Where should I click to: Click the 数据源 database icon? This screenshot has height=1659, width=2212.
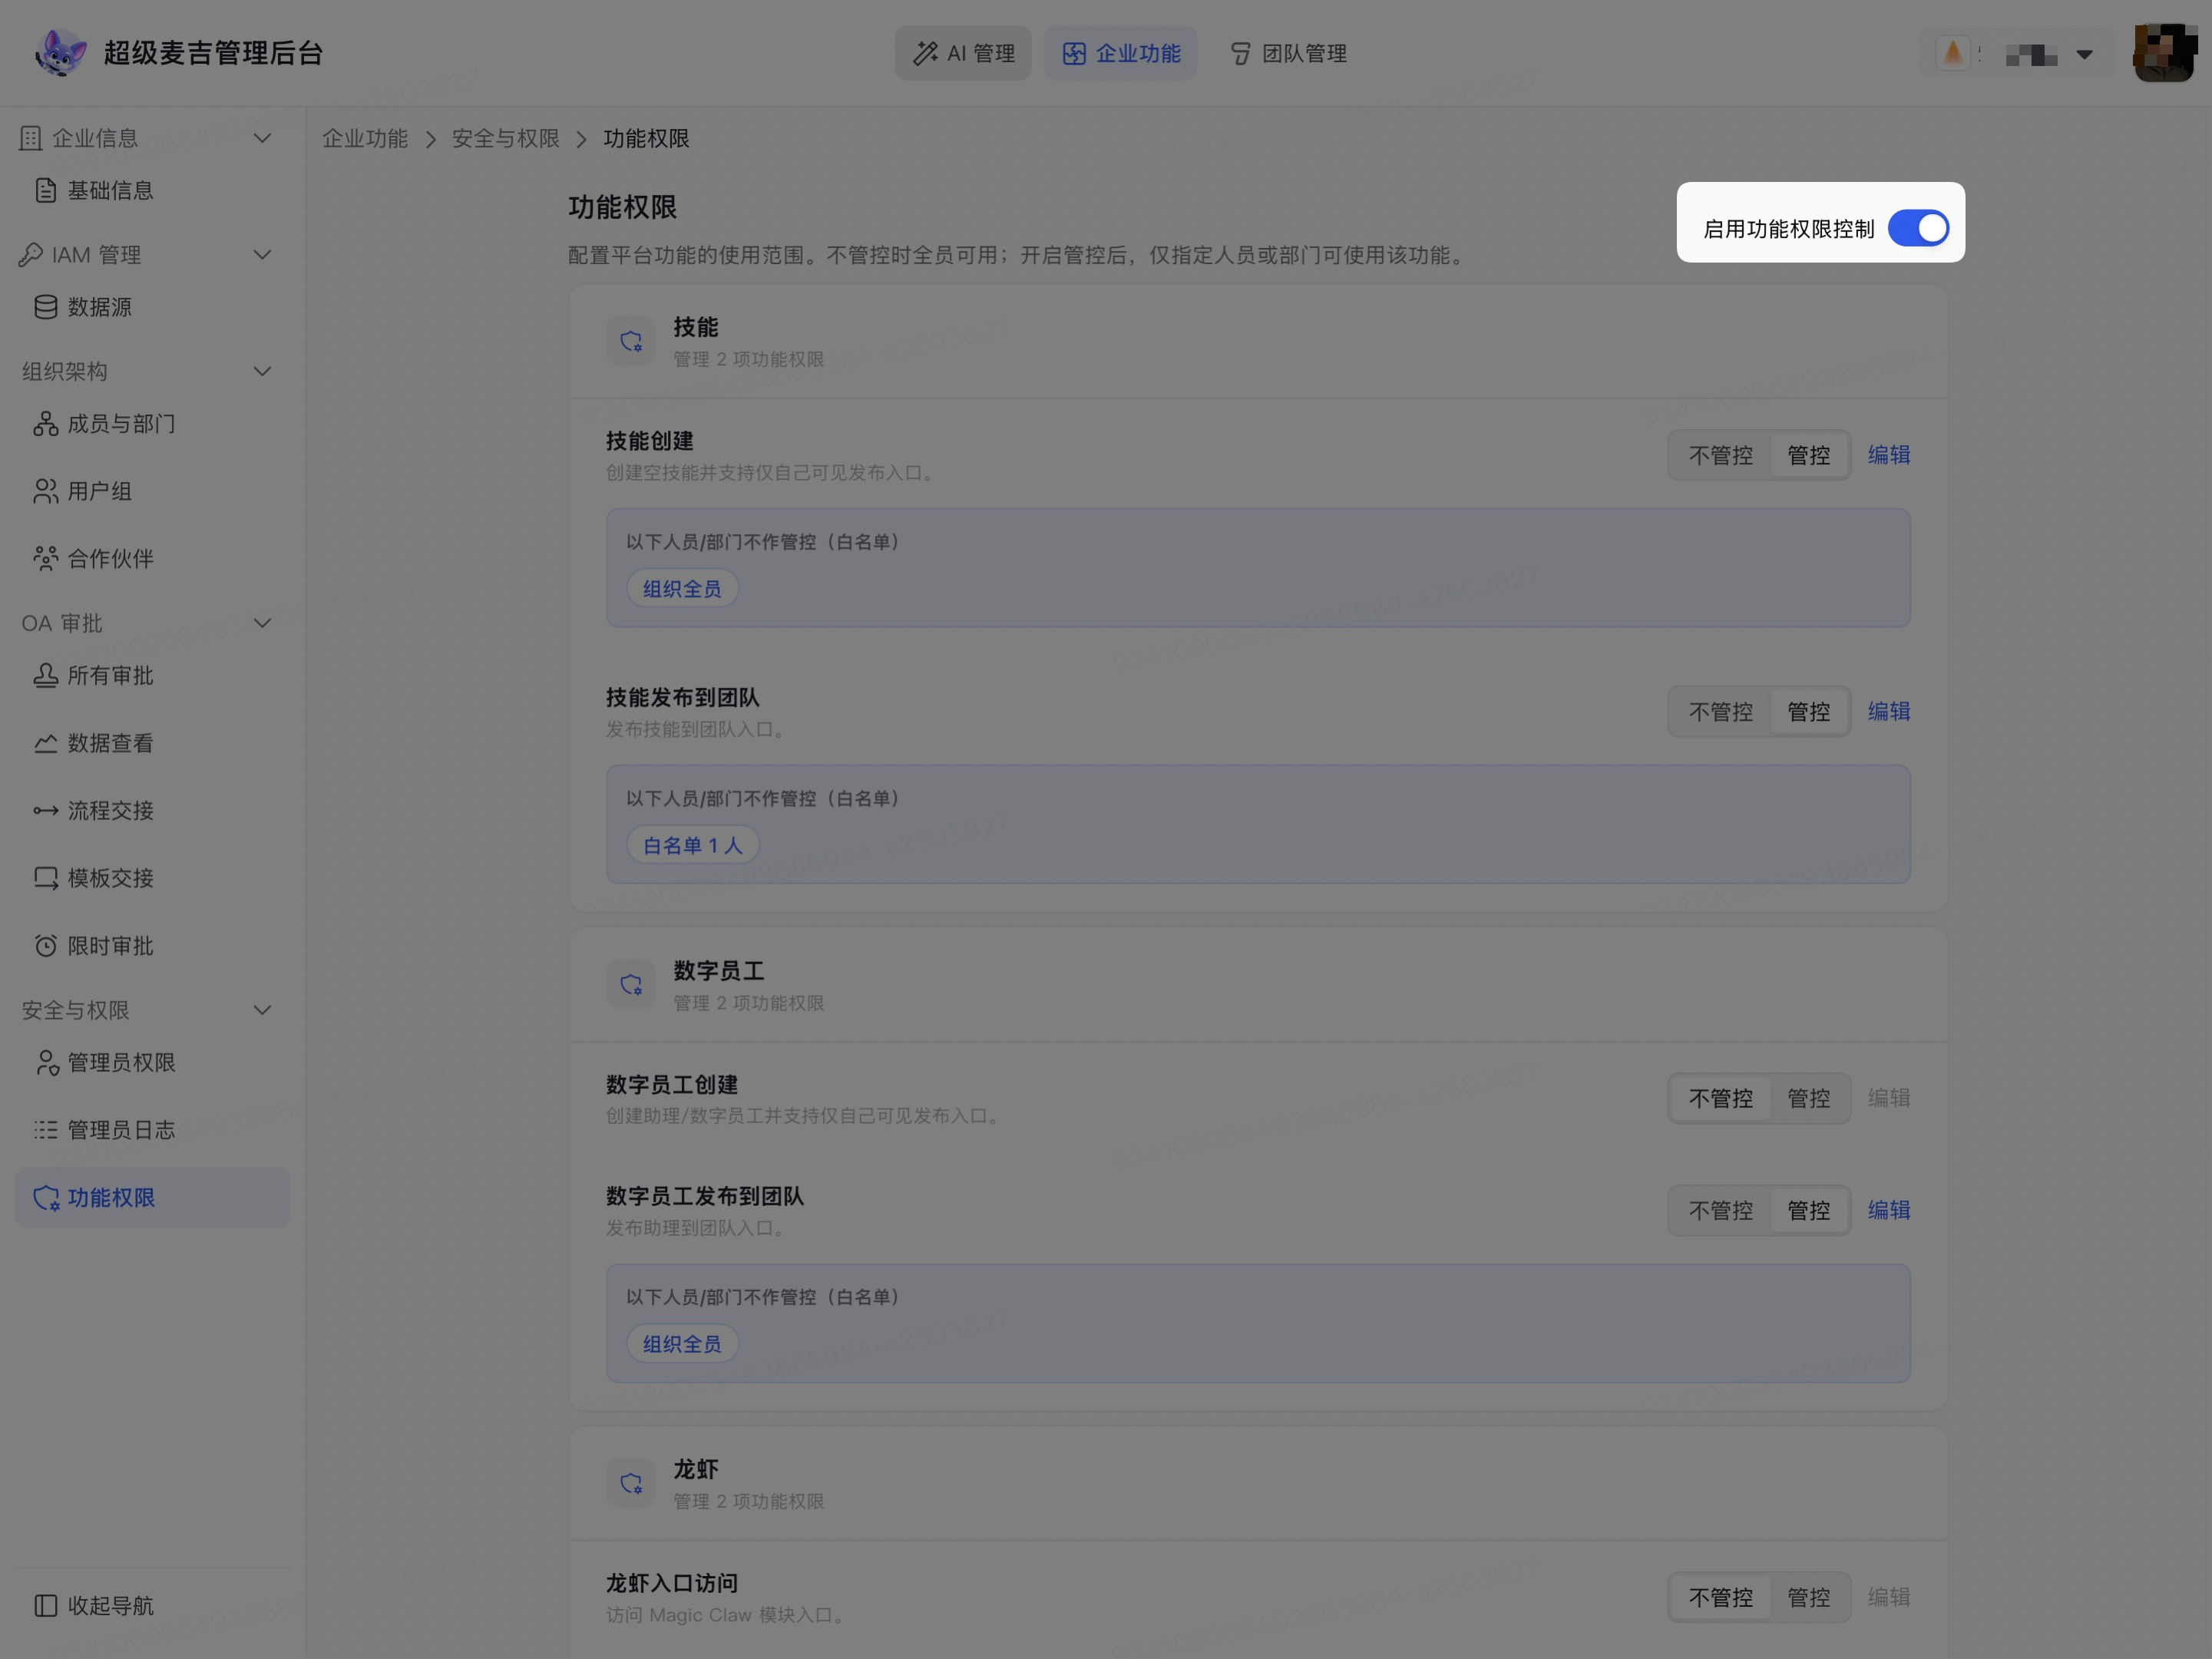[x=46, y=307]
